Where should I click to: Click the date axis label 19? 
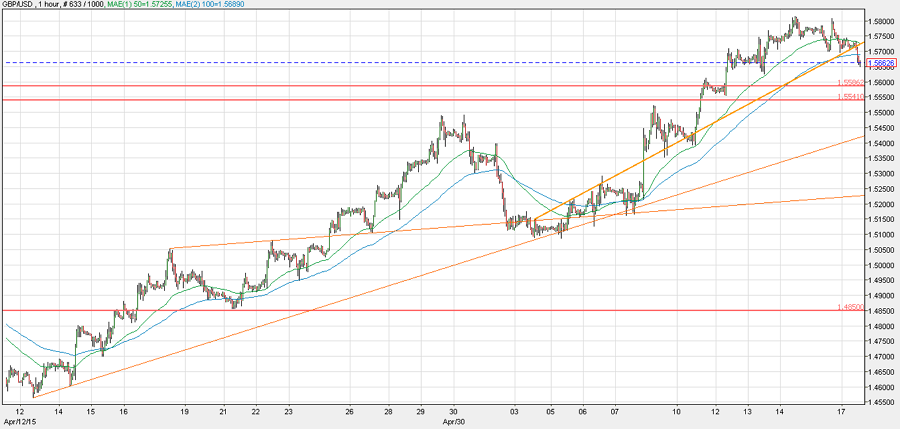184,412
